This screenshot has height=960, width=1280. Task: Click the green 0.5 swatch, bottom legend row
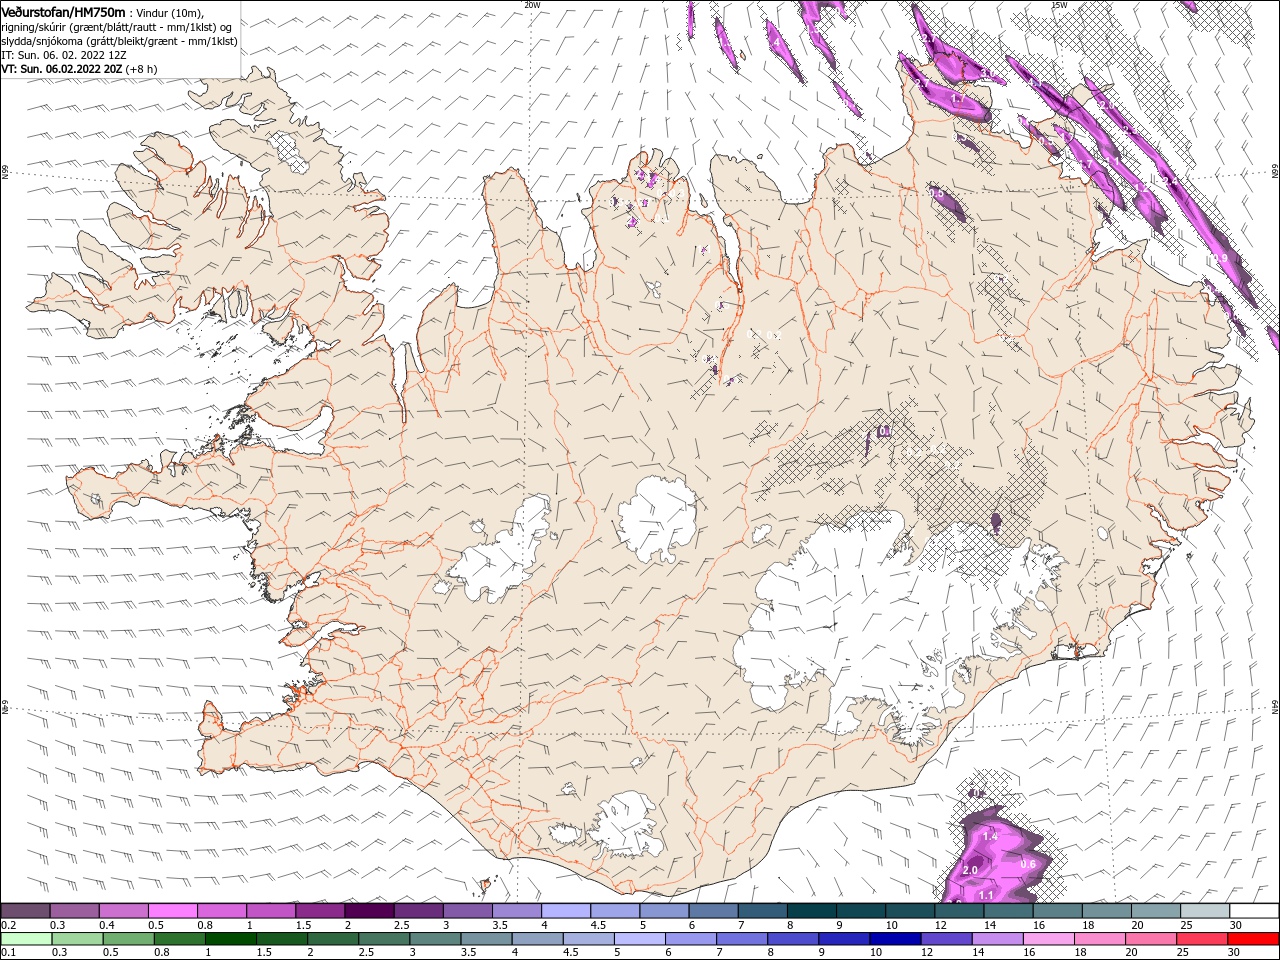pyautogui.click(x=128, y=939)
